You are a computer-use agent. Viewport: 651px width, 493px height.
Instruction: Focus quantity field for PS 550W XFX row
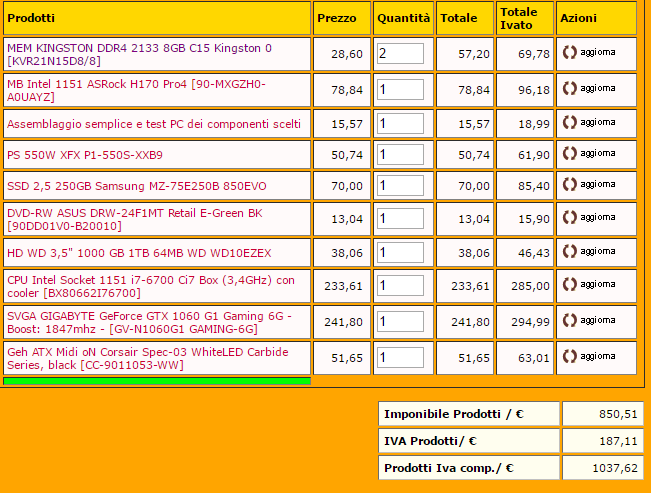click(400, 155)
